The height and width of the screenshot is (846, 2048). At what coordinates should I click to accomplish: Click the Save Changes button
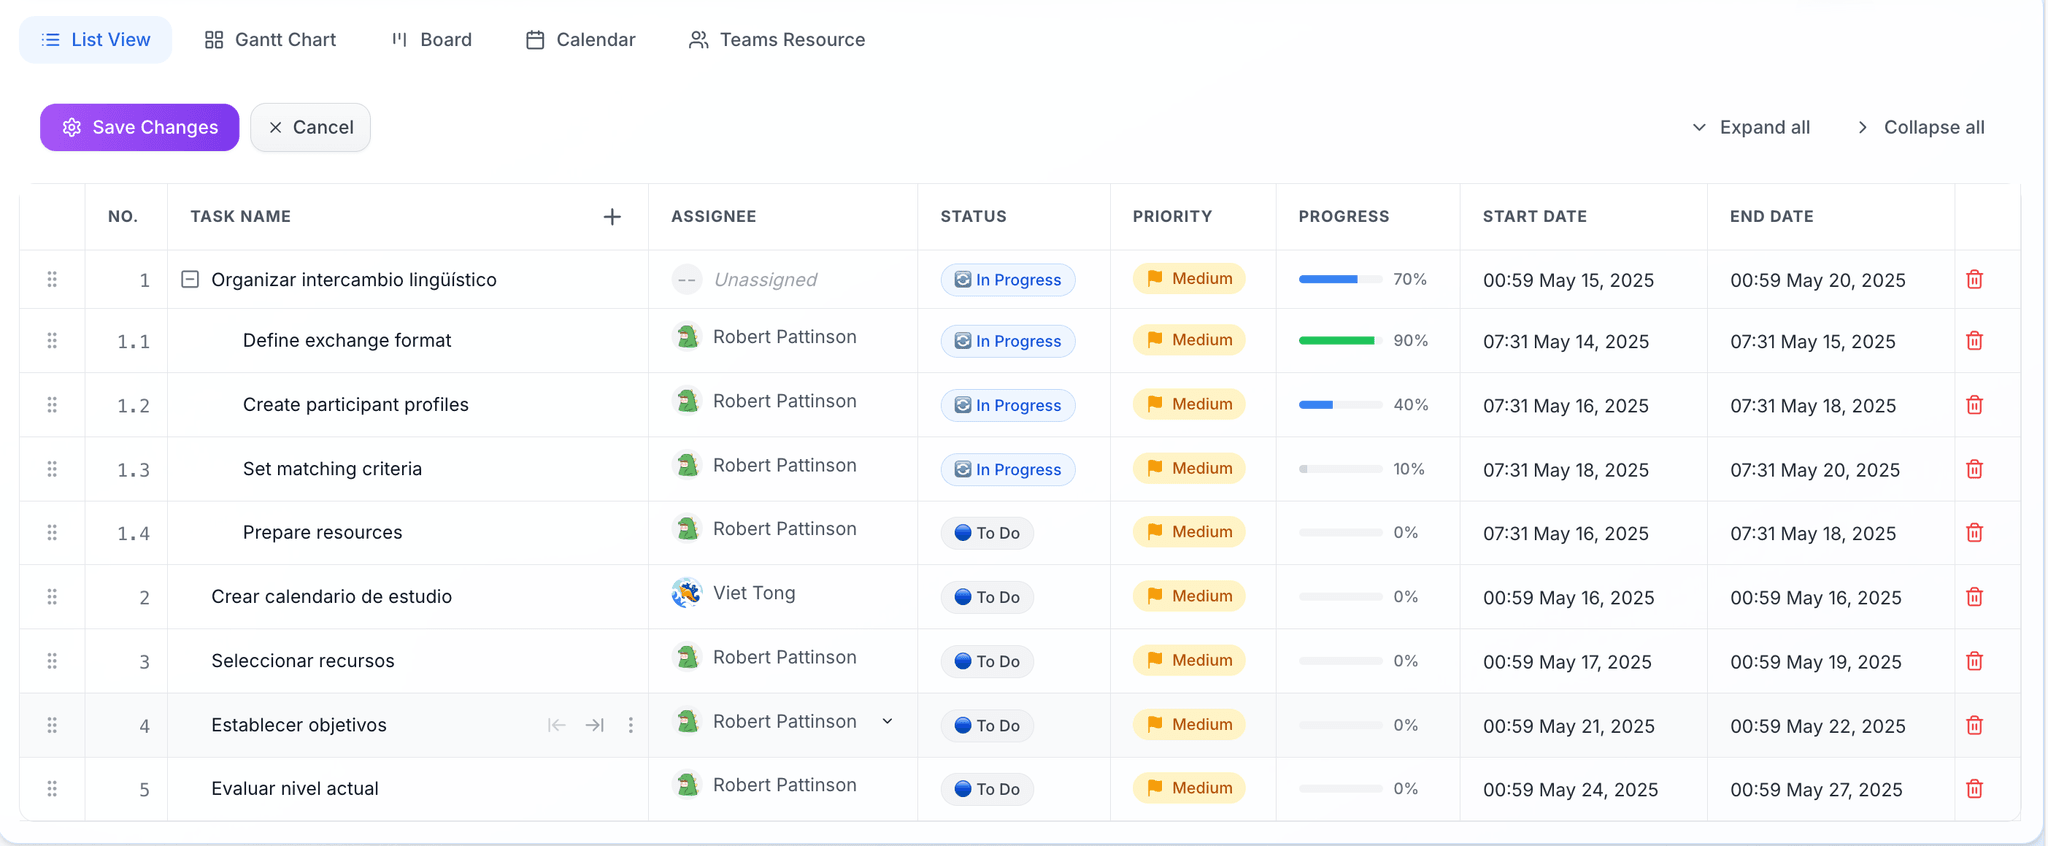[x=140, y=127]
